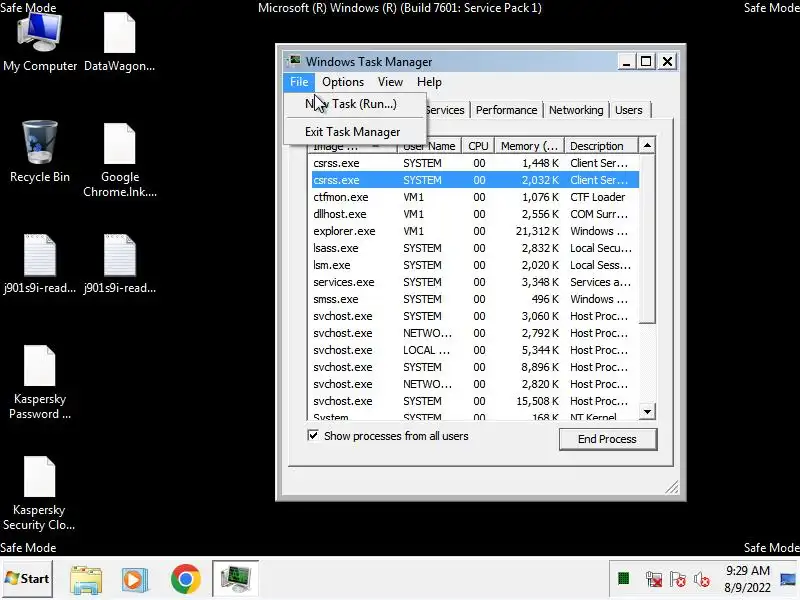Image resolution: width=800 pixels, height=600 pixels.
Task: Select the svchost.exe row using 8,896 K
Action: [474, 367]
